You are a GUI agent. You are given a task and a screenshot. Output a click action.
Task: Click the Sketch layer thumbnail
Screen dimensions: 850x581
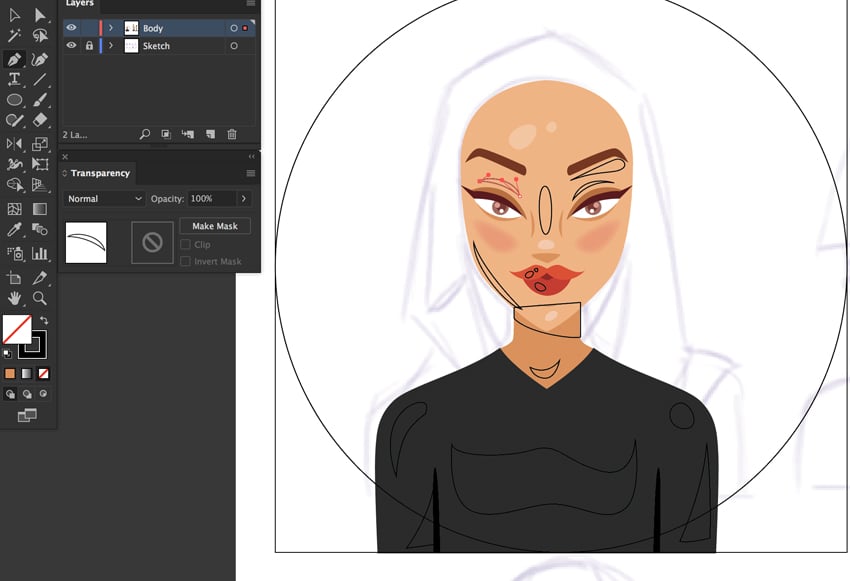[131, 46]
